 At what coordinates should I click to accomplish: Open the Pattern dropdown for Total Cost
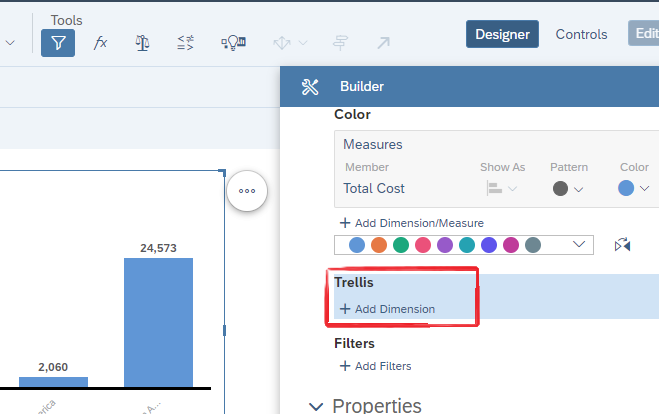(x=568, y=189)
